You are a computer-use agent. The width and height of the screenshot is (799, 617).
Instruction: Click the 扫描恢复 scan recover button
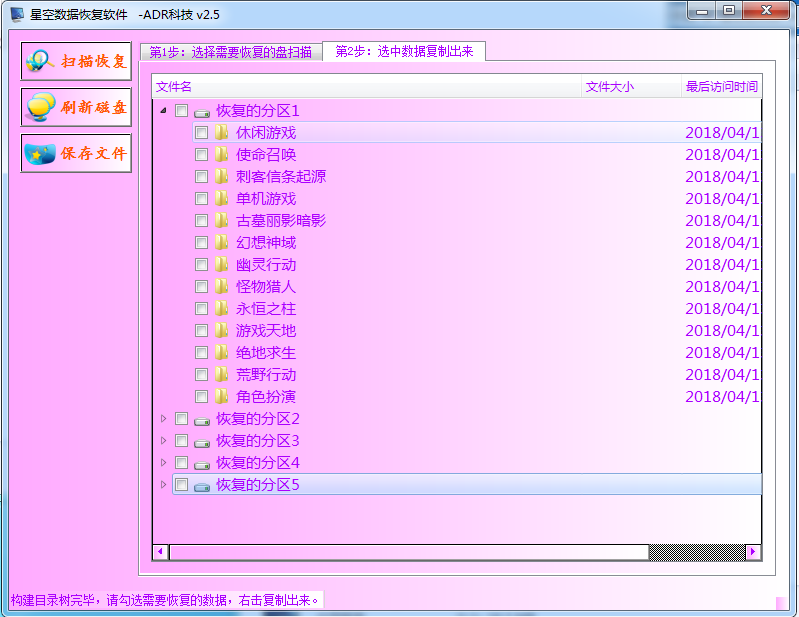(76, 61)
